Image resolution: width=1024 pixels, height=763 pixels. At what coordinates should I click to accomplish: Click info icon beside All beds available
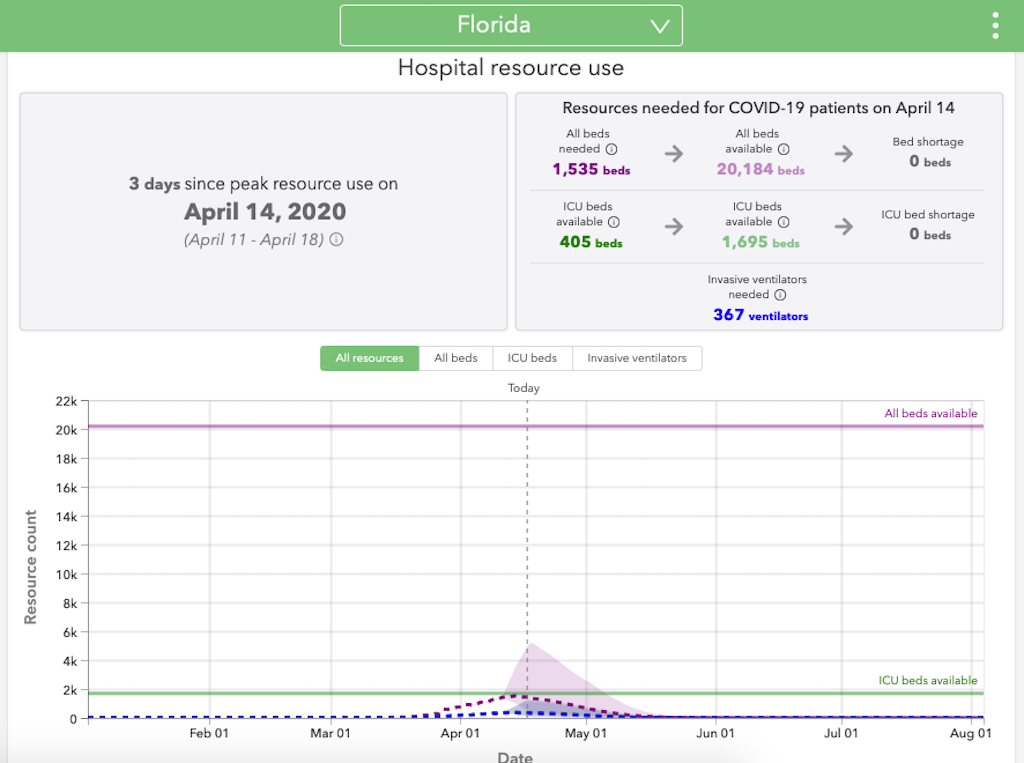pyautogui.click(x=784, y=149)
